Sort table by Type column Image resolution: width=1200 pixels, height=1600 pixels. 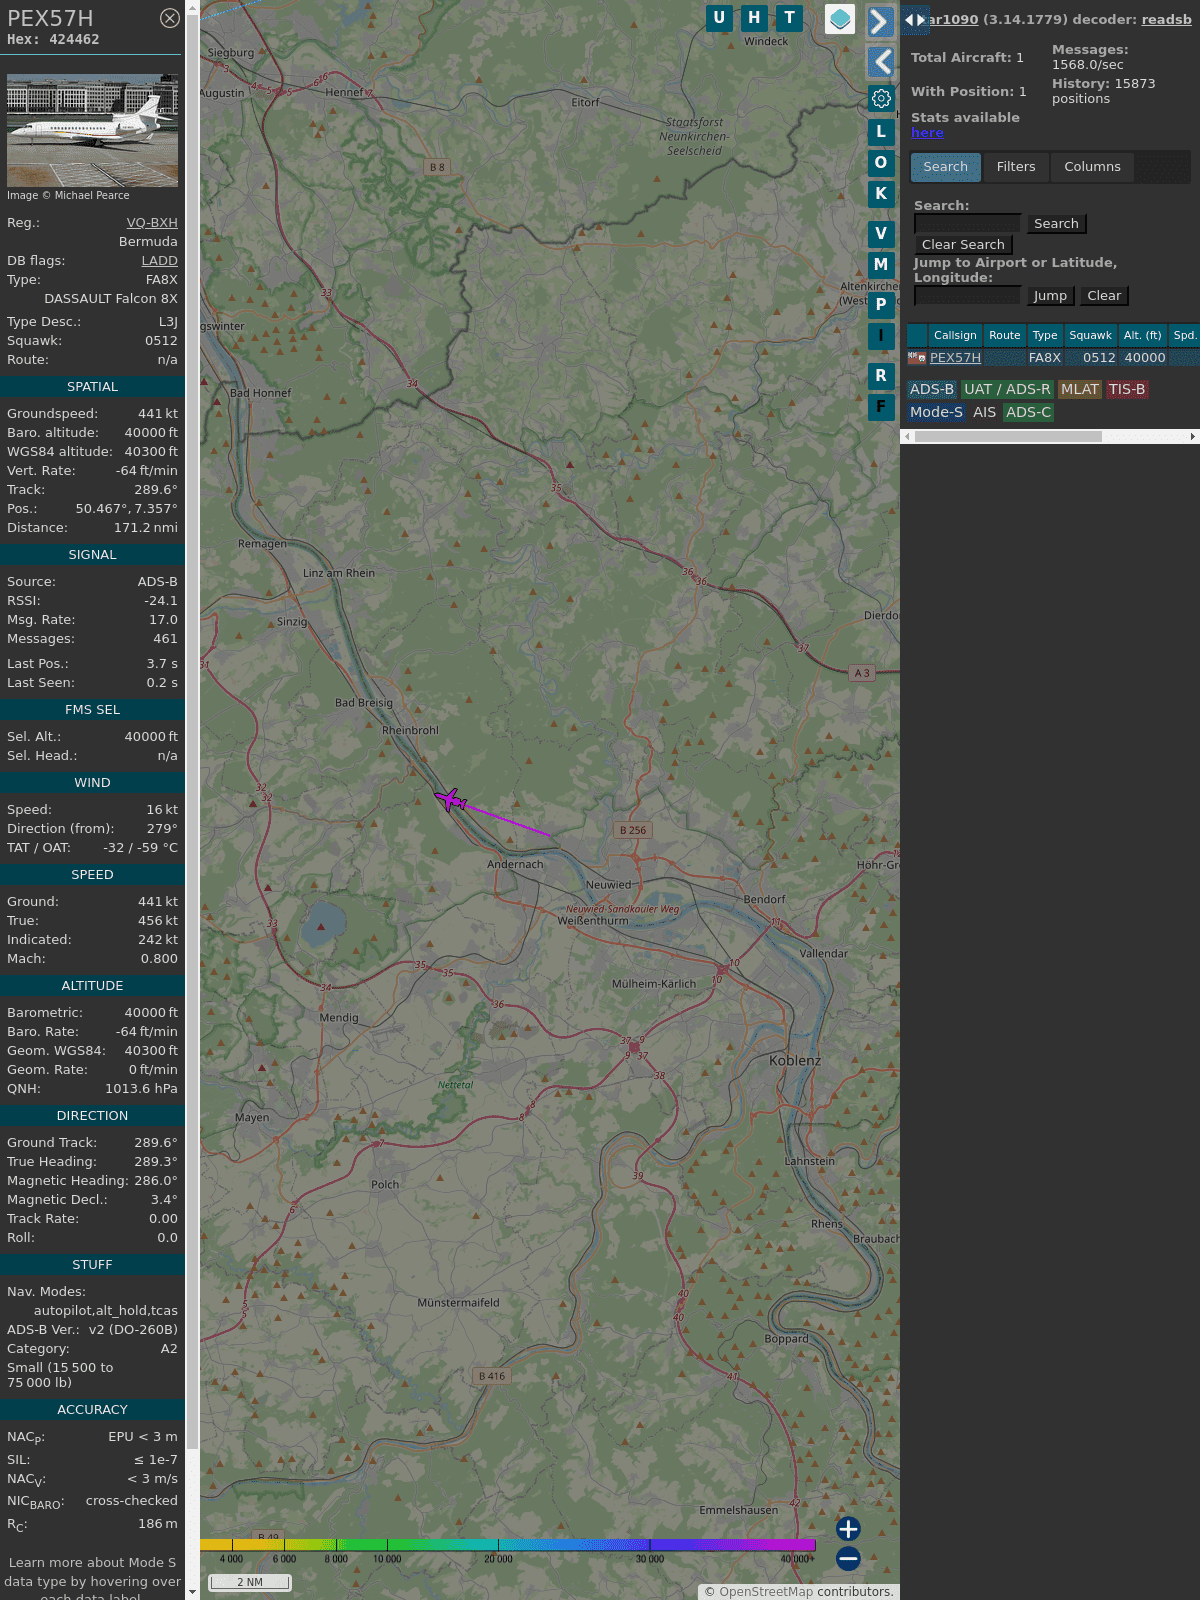[x=1045, y=336]
